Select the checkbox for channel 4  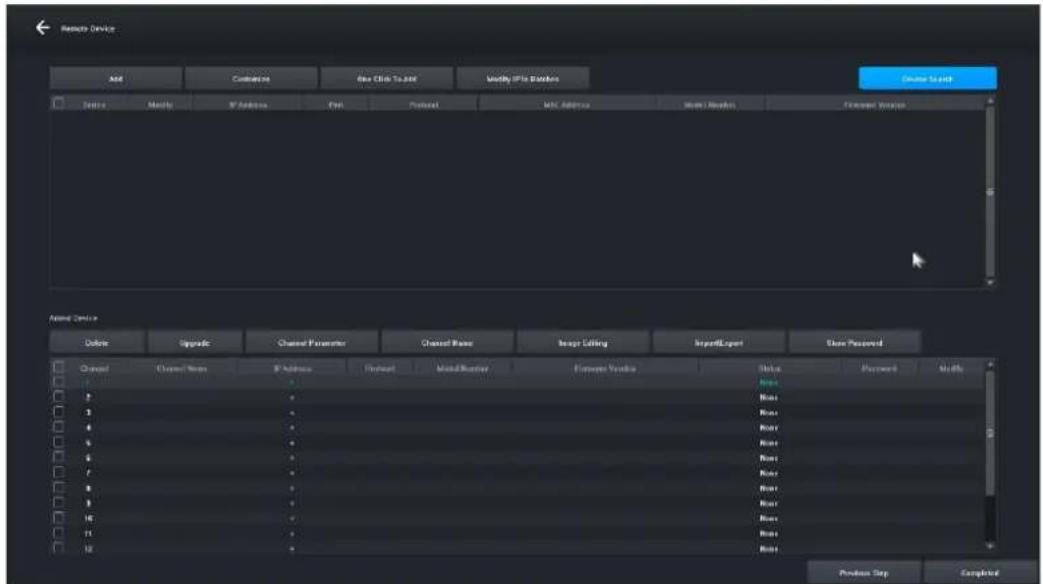click(x=59, y=427)
